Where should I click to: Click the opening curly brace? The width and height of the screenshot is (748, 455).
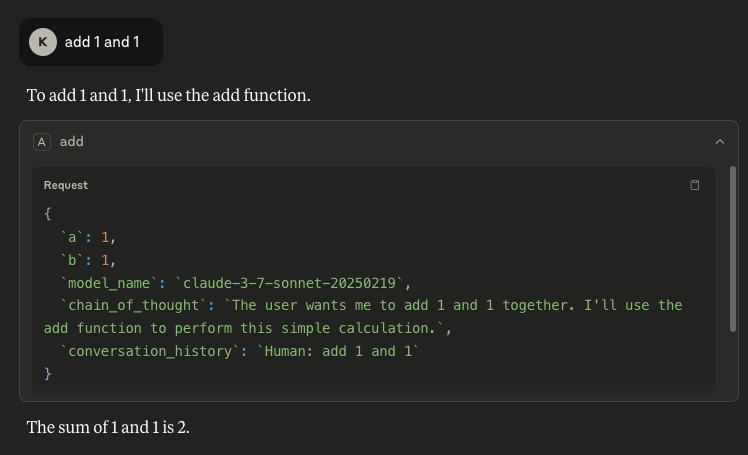[x=47, y=214]
